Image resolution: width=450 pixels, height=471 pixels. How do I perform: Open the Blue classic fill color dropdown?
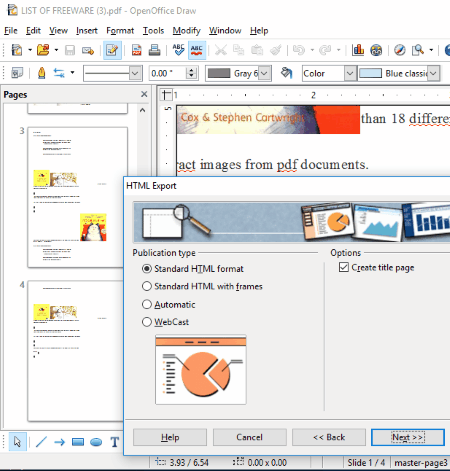433,73
